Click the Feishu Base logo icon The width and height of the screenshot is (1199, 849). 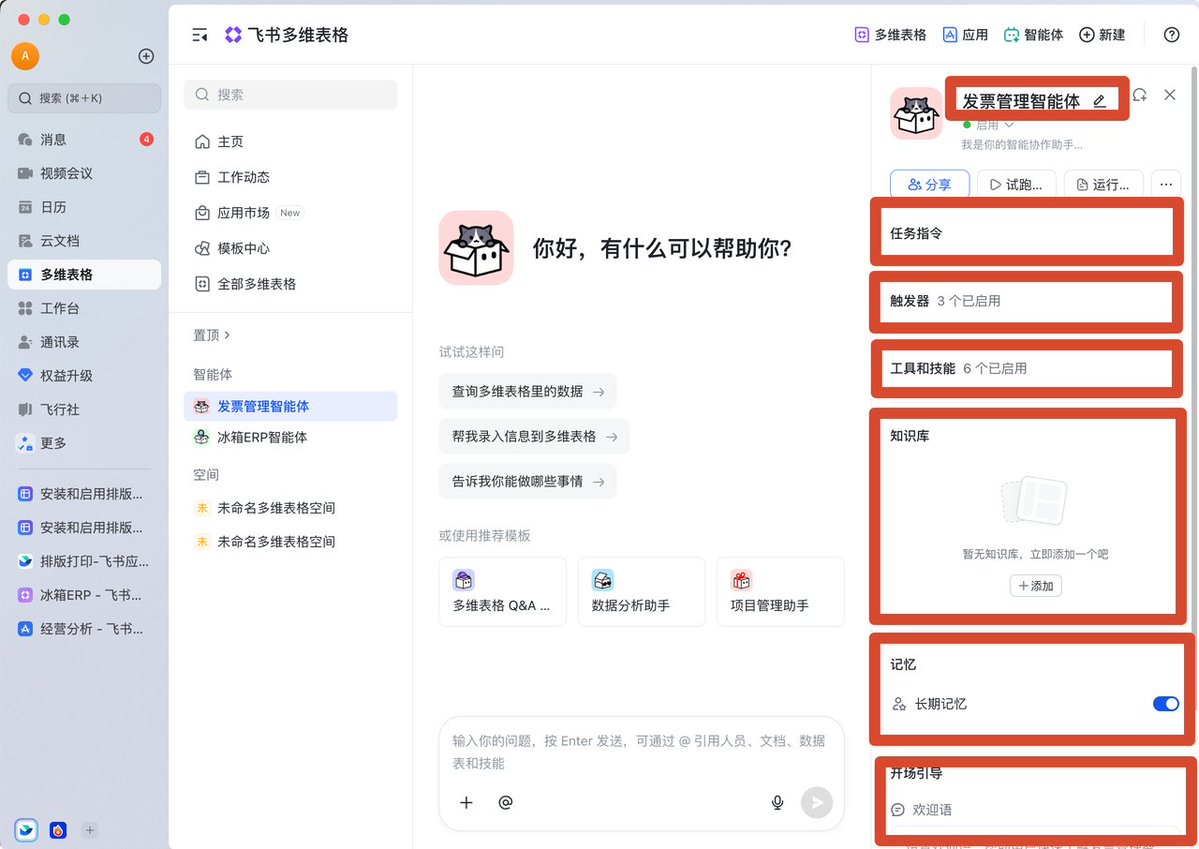point(233,34)
